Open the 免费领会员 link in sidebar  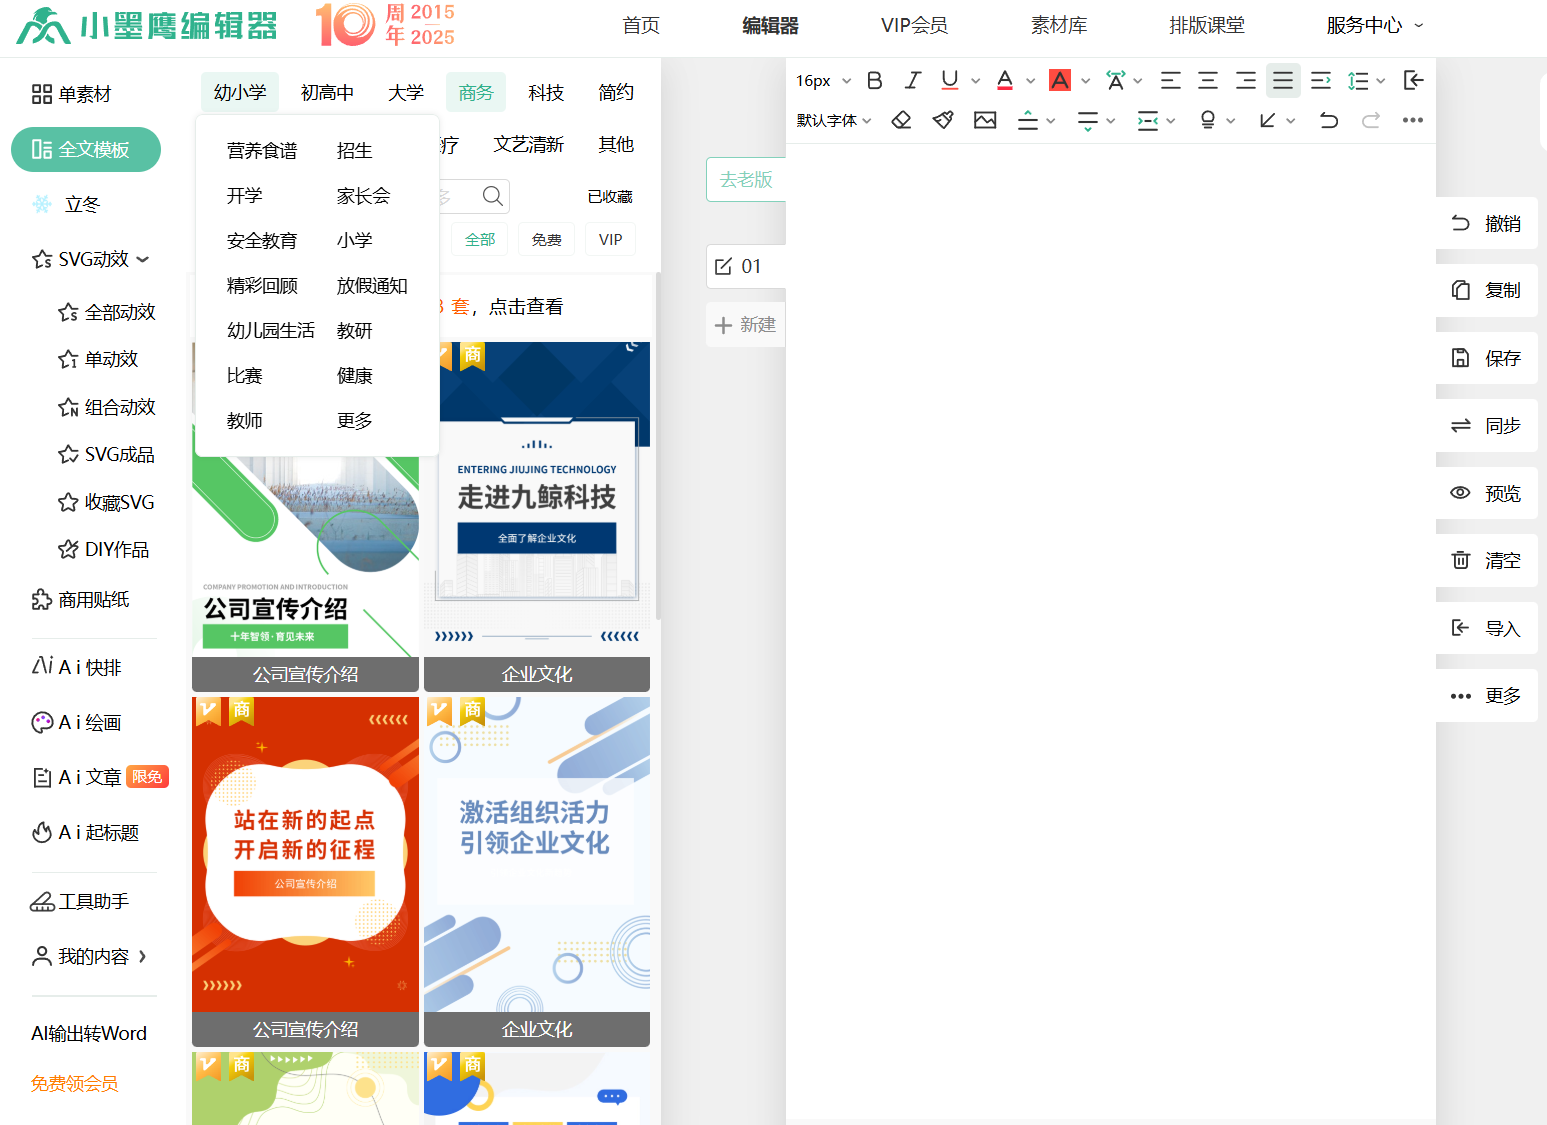coord(73,1083)
